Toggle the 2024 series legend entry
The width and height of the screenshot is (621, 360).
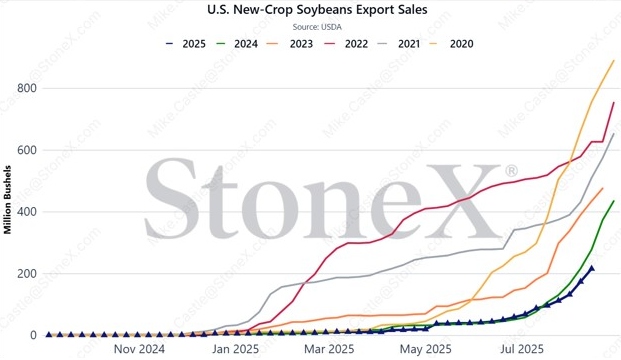238,44
